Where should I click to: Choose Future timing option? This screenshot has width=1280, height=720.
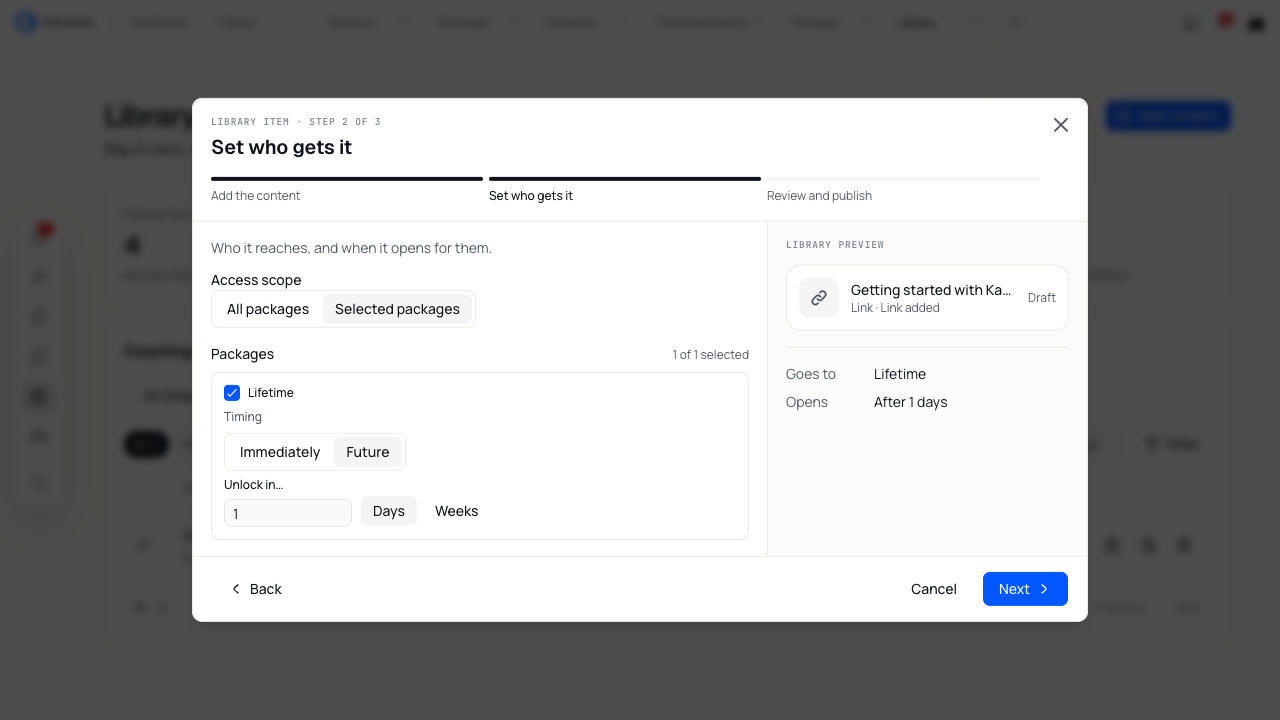(x=368, y=452)
